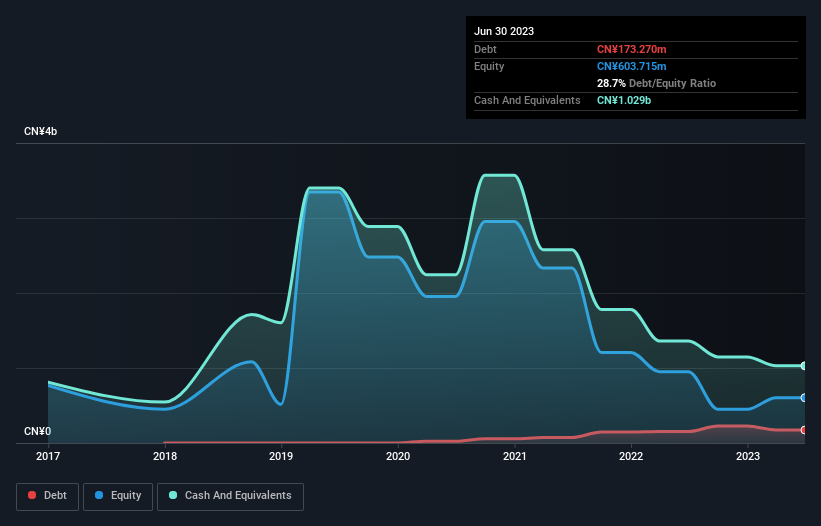Viewport: 821px width, 526px height.
Task: Select the 2022 x-axis label
Action: pos(631,456)
